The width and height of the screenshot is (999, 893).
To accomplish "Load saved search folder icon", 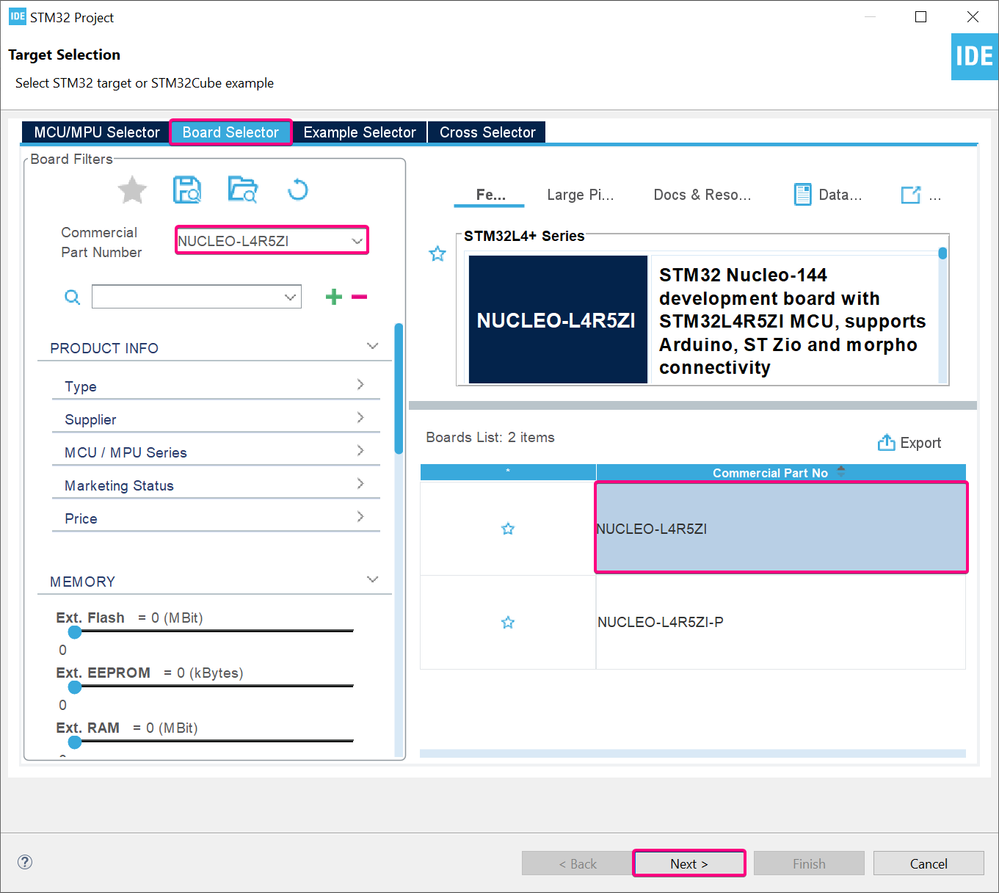I will coord(243,190).
